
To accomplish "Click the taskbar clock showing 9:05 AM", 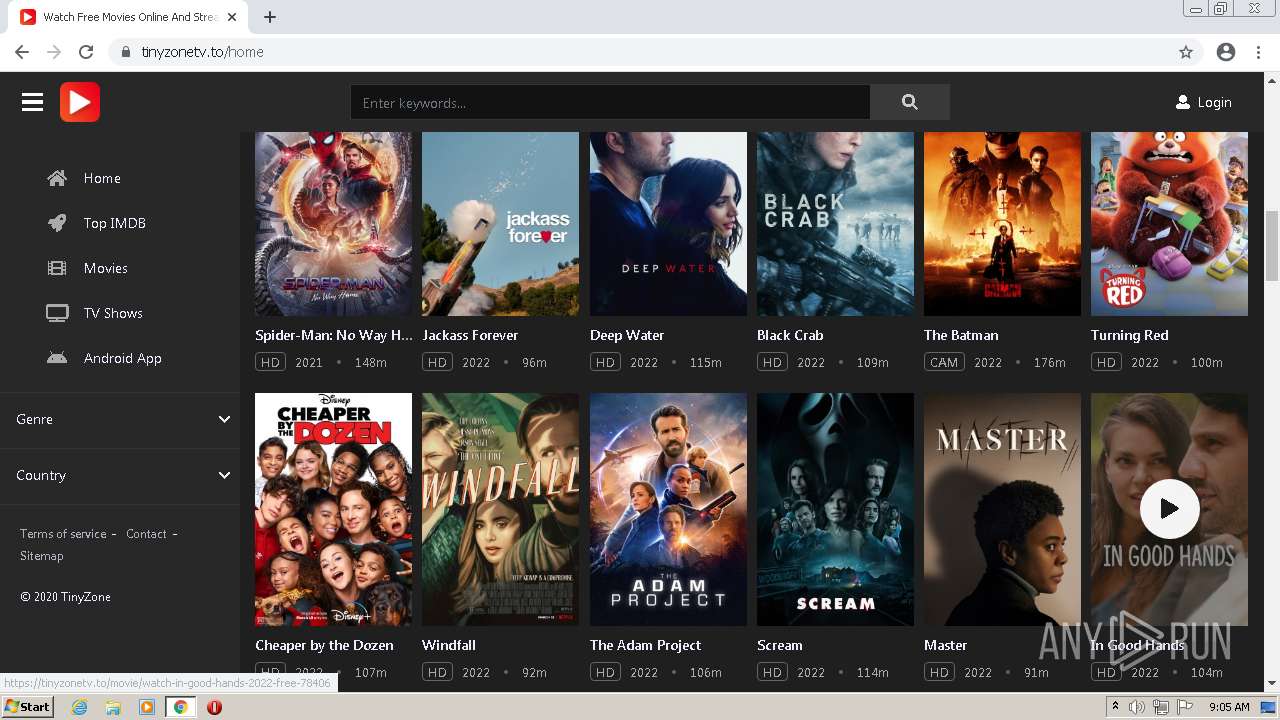I will pos(1229,707).
